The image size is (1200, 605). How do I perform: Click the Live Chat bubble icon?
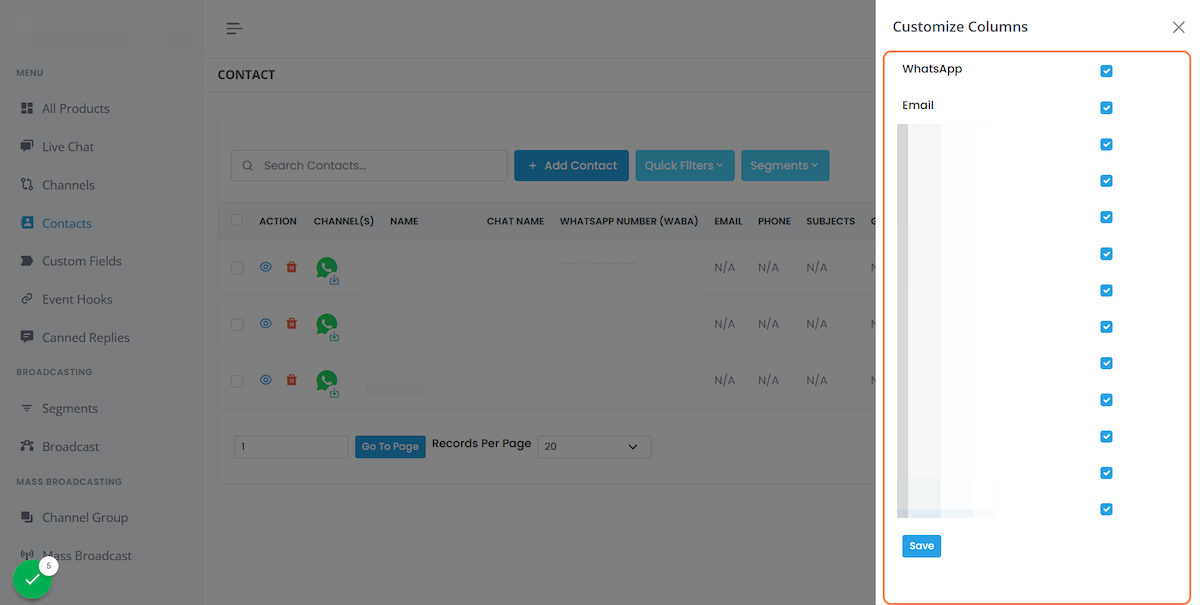[x=27, y=146]
